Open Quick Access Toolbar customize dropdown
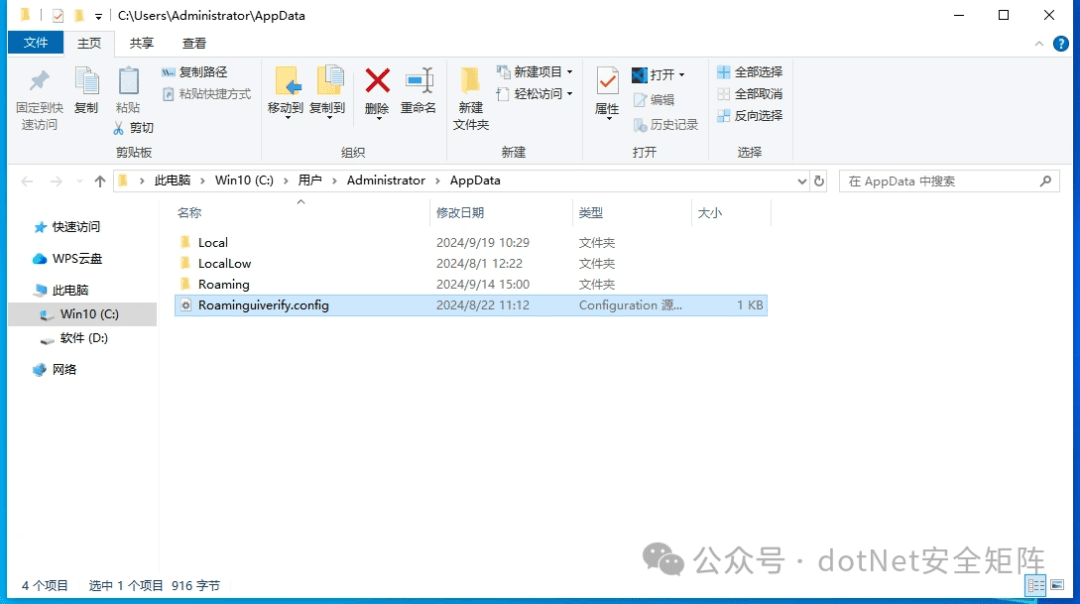This screenshot has height=604, width=1080. (98, 16)
